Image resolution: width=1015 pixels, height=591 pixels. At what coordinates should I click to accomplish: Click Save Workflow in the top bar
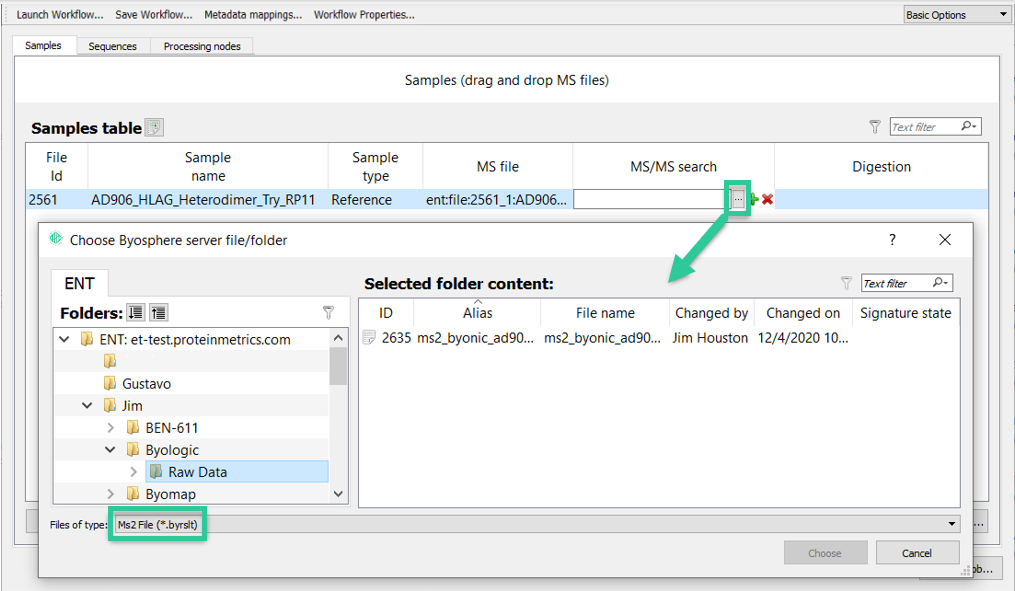pyautogui.click(x=153, y=14)
